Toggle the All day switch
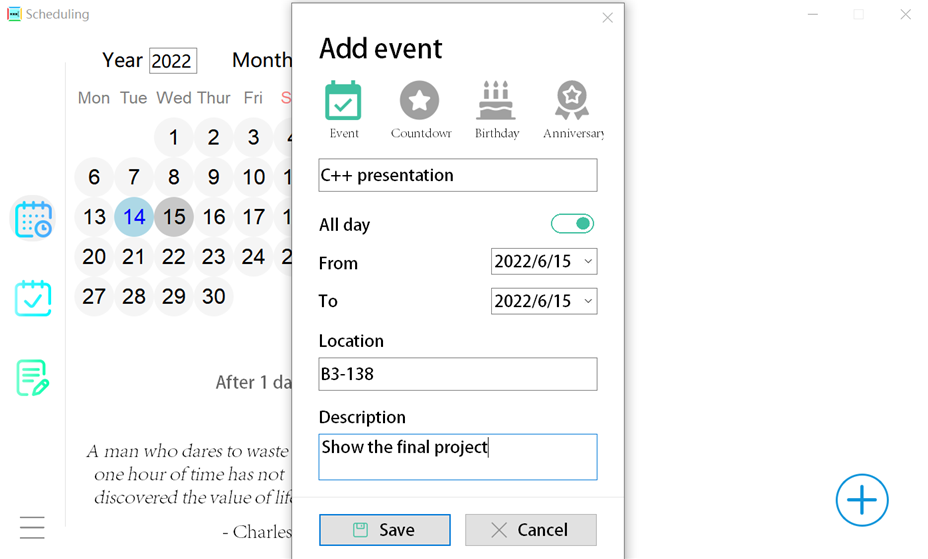 [x=572, y=224]
